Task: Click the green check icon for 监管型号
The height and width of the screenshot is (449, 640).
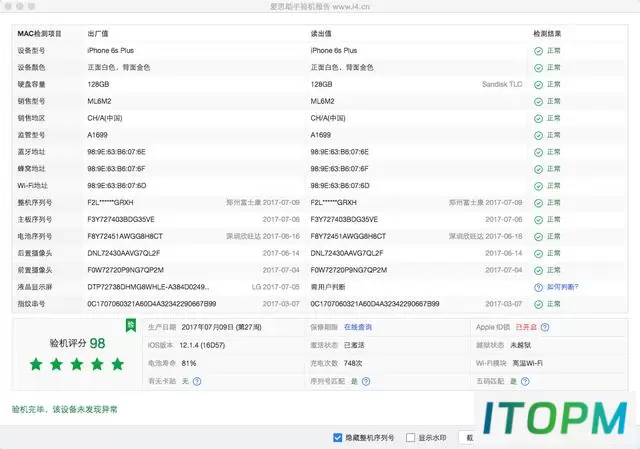Action: tap(538, 136)
